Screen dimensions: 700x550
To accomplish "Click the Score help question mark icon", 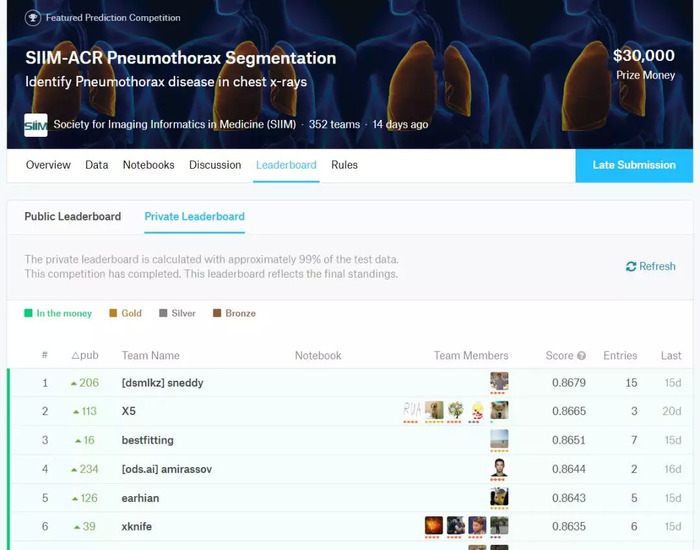I will point(581,356).
